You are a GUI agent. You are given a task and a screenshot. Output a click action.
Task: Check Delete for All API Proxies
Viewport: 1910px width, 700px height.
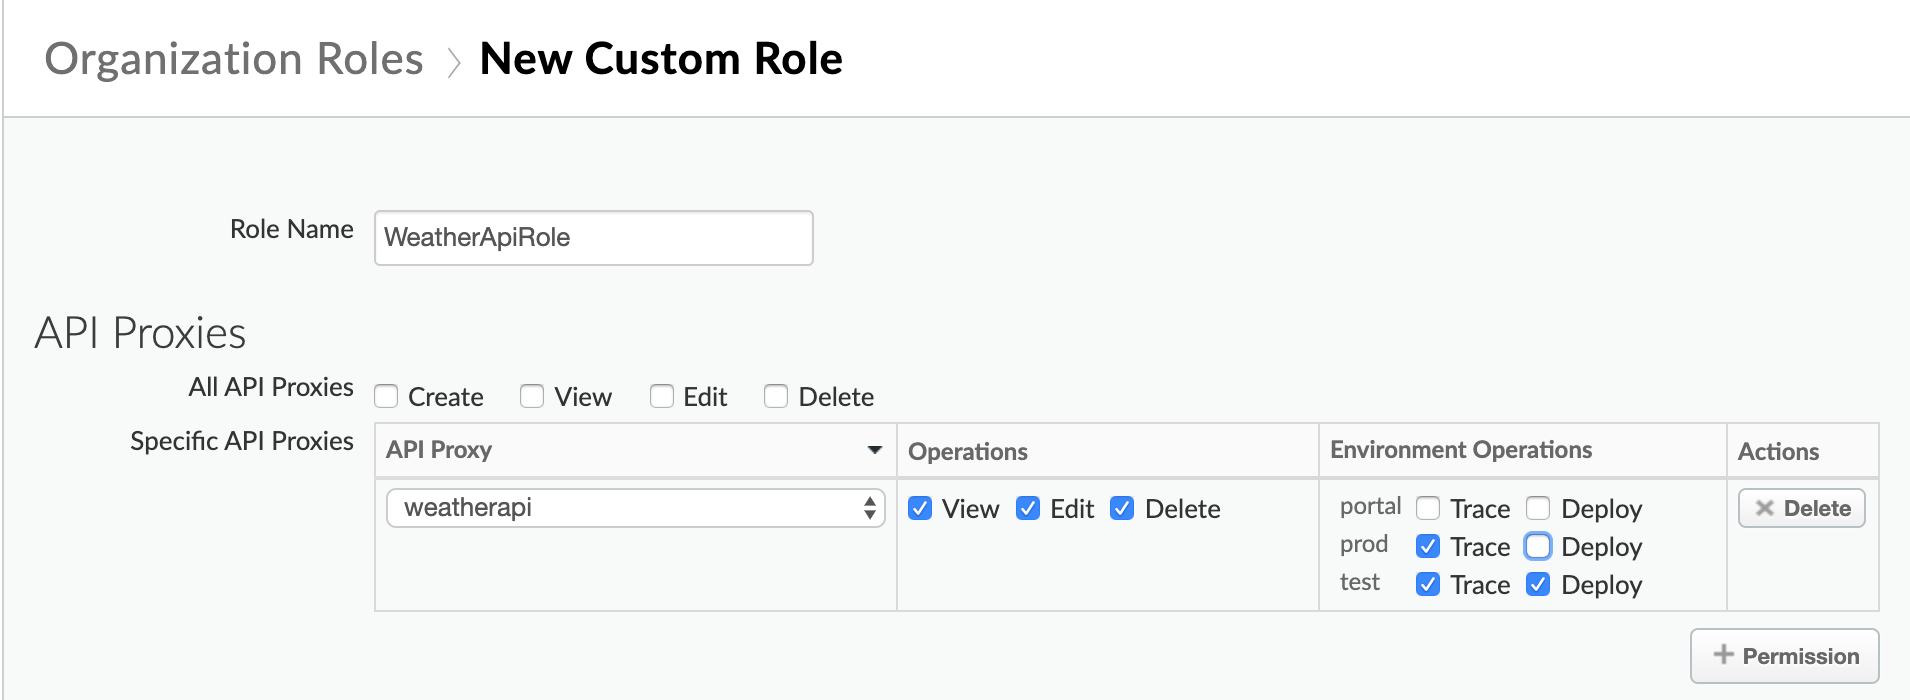776,397
